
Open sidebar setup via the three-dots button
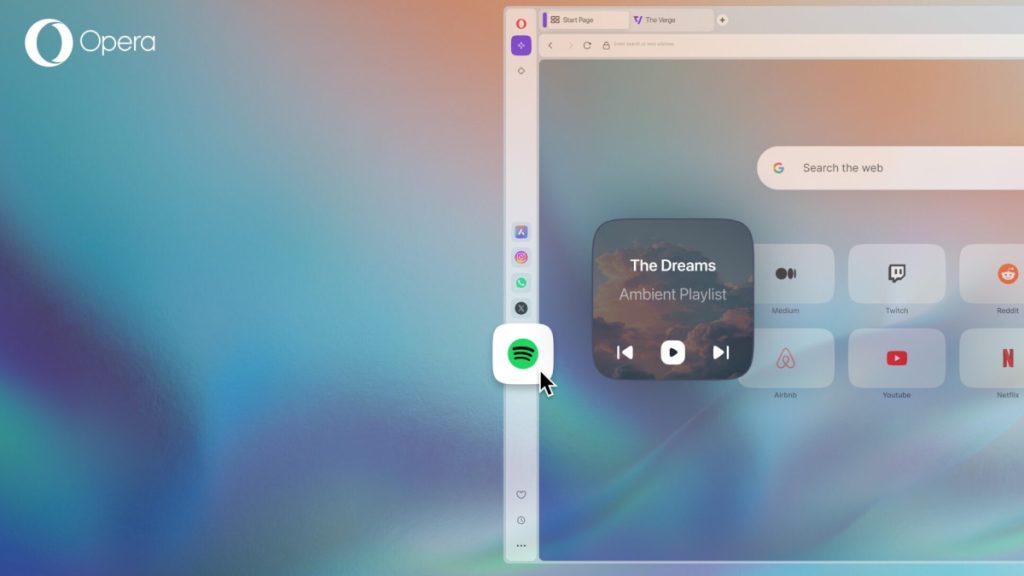pos(521,545)
